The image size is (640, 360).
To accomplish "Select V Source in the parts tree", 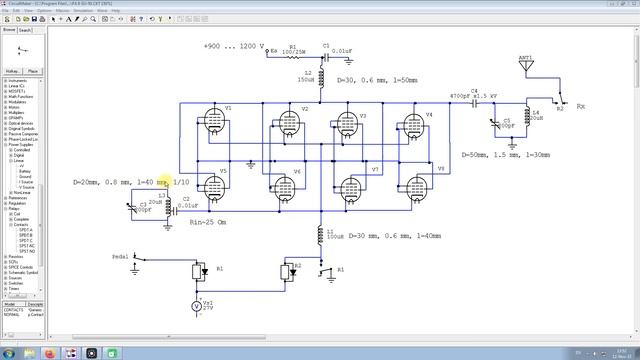I will point(27,187).
